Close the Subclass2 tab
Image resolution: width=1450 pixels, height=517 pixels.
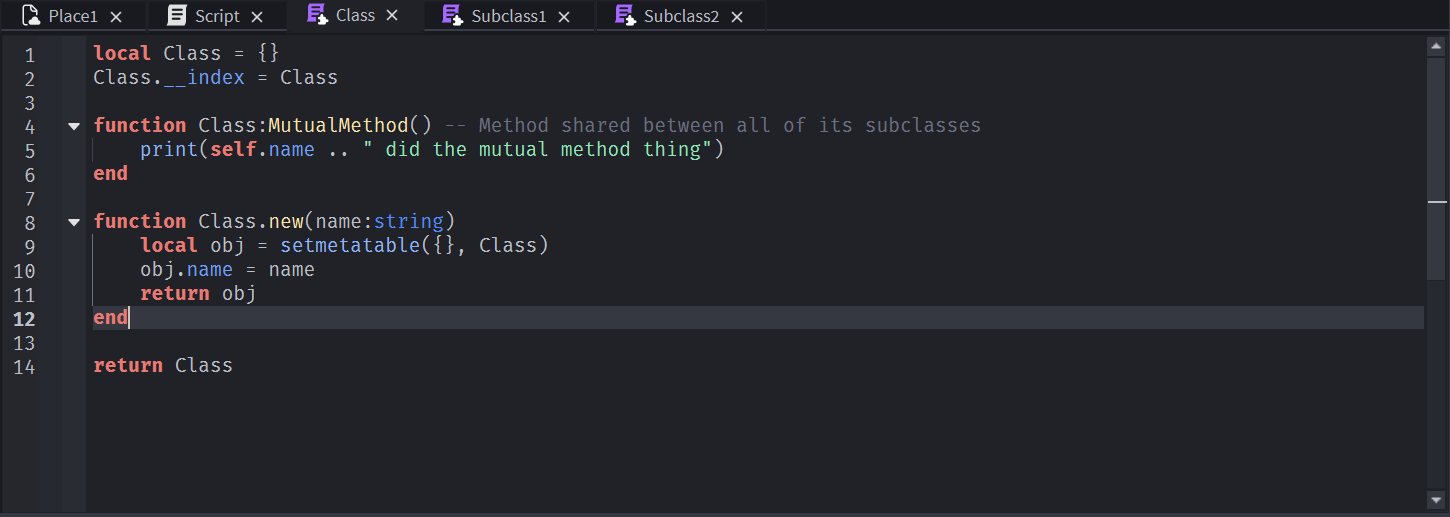737,17
